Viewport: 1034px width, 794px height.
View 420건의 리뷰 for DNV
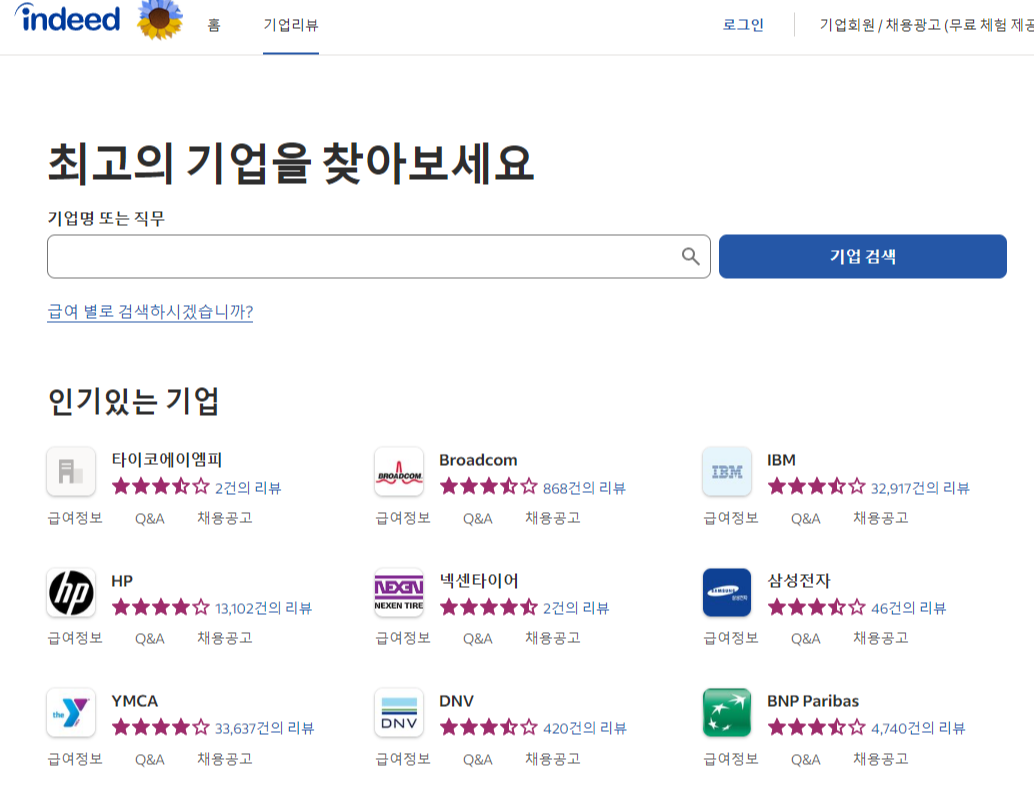tap(584, 728)
